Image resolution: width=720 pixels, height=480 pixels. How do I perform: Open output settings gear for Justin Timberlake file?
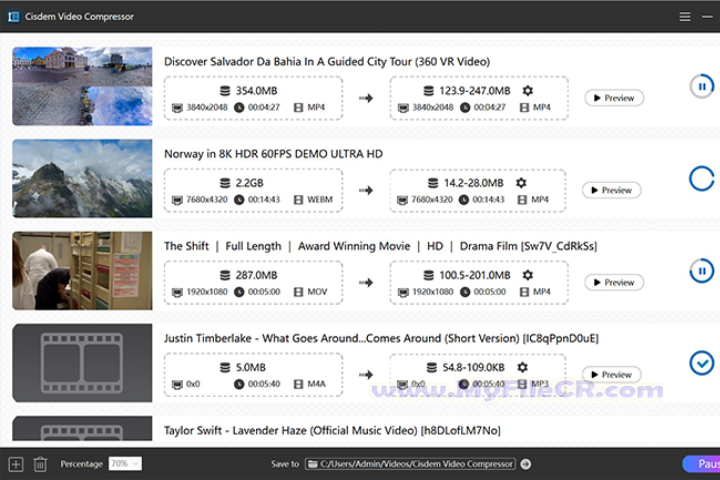pos(522,367)
